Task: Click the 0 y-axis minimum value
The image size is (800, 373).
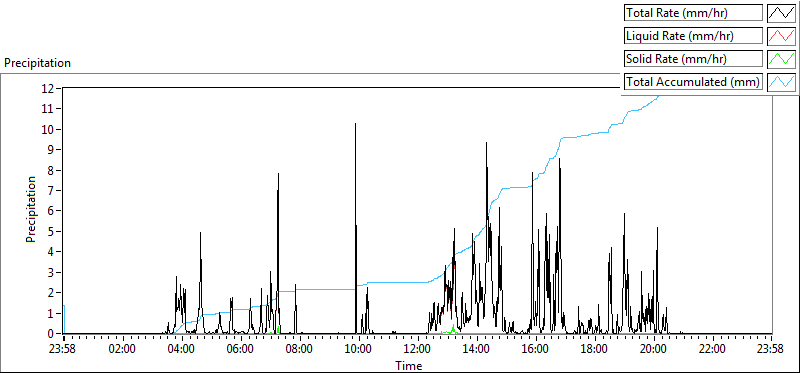Action: 51,333
